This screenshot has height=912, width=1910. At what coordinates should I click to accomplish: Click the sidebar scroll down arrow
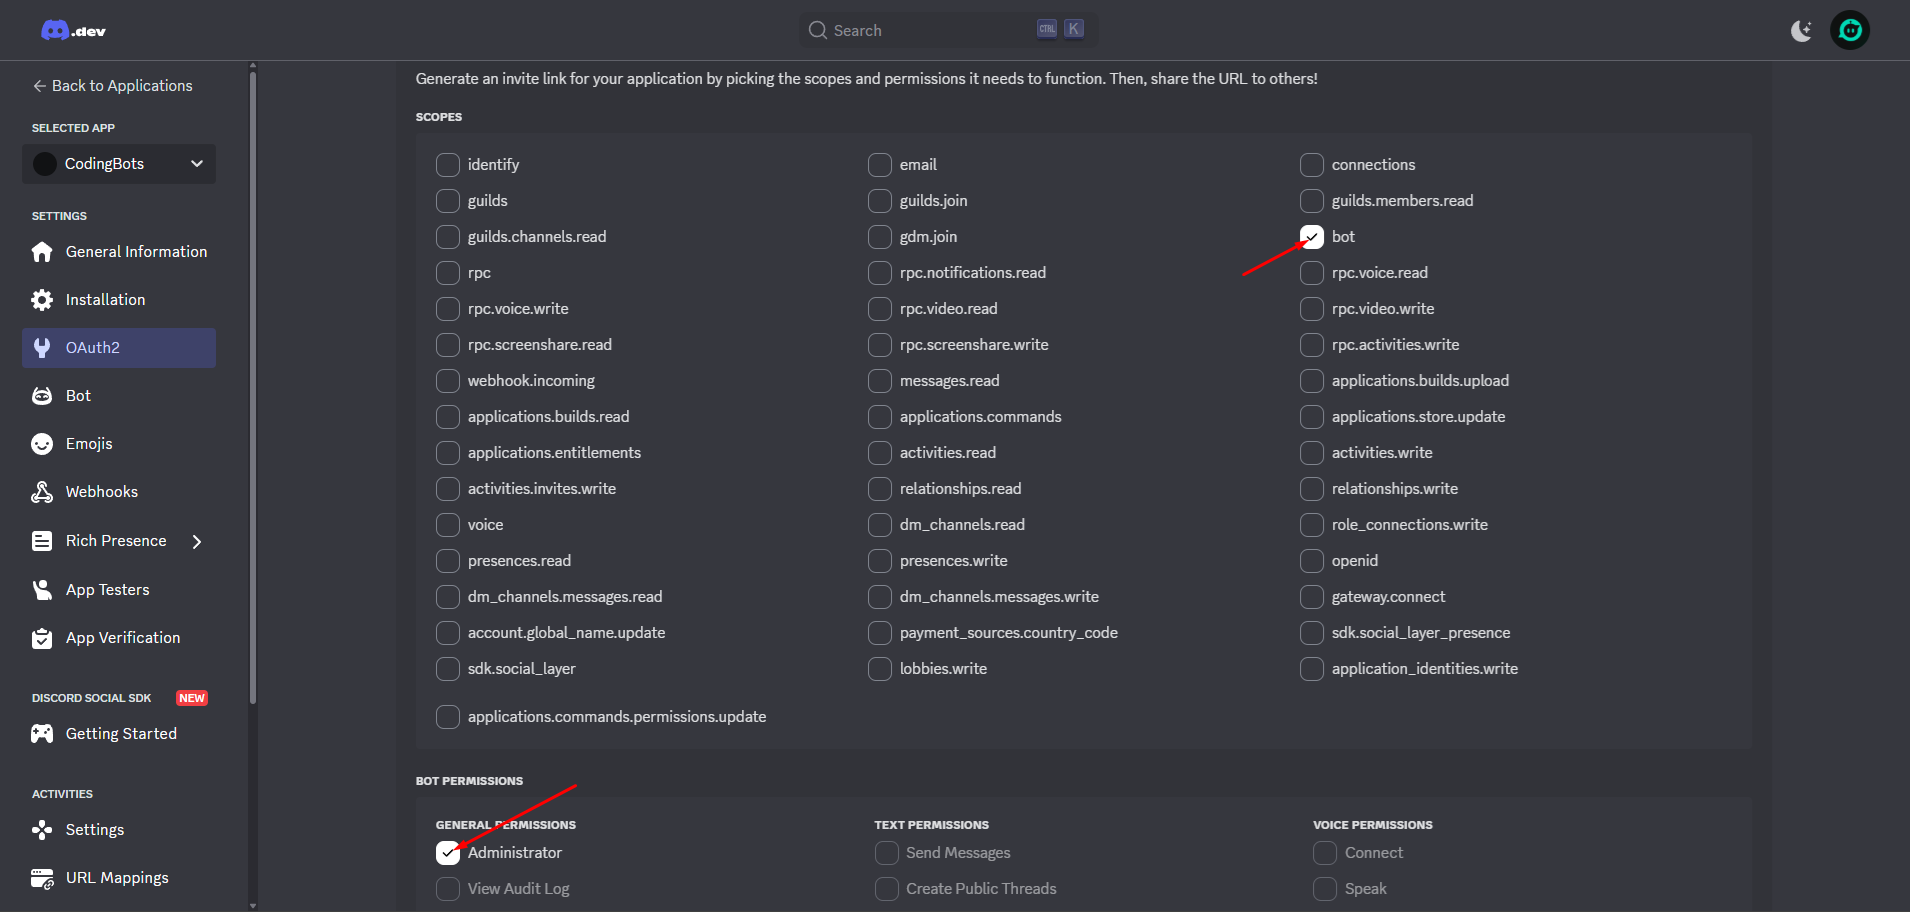tap(253, 906)
